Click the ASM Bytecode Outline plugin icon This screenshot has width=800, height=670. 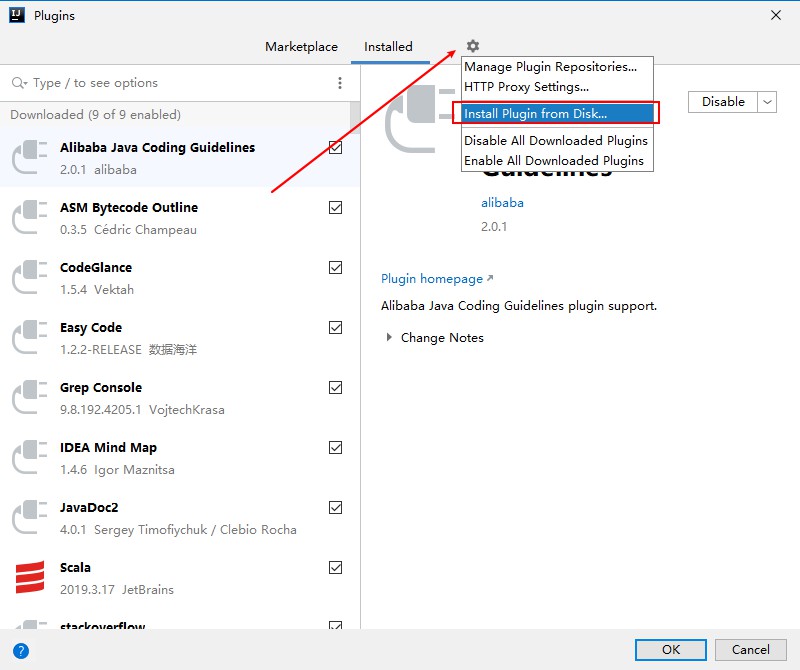point(30,217)
